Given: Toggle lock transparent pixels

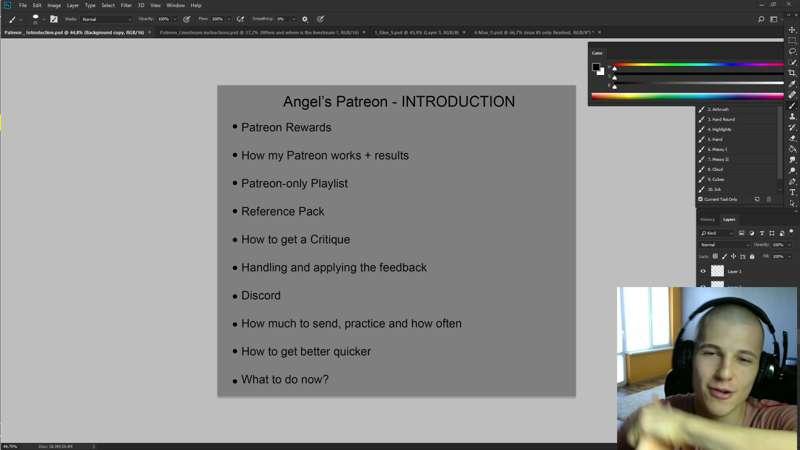Looking at the screenshot, I should tap(715, 256).
